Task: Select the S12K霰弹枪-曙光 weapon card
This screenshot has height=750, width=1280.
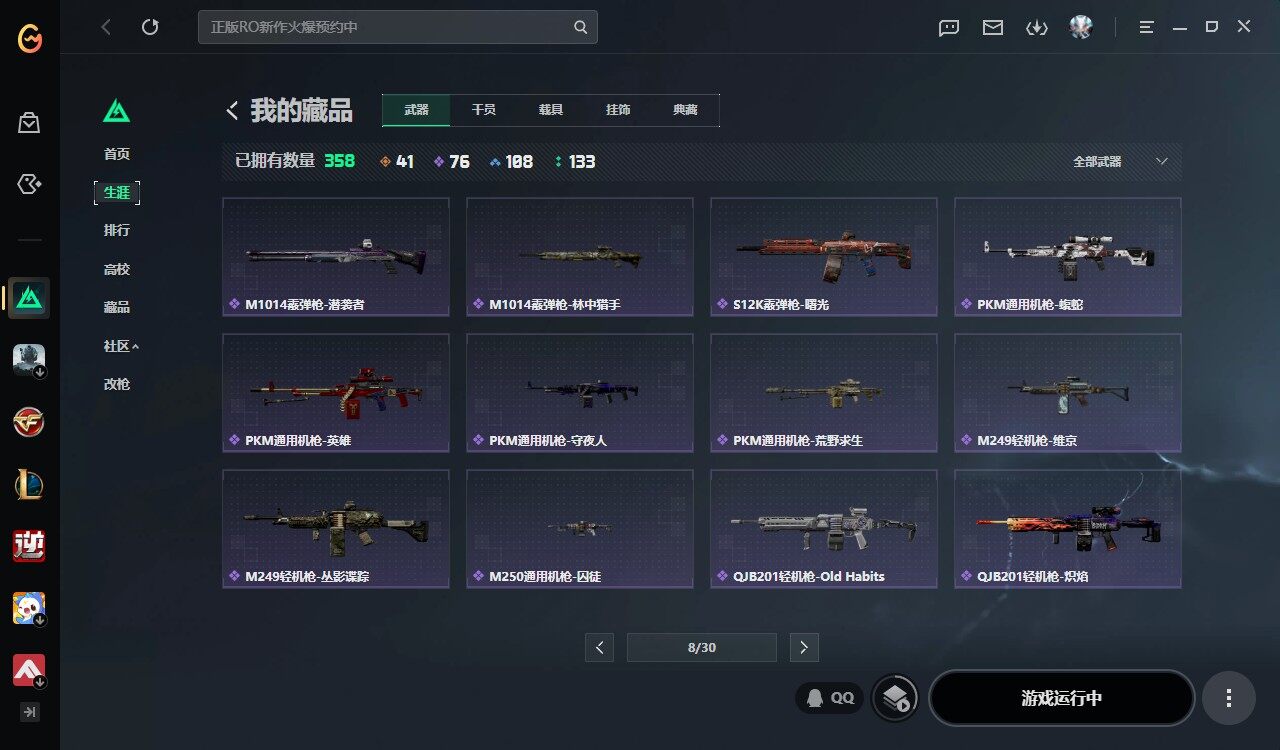Action: click(x=824, y=257)
